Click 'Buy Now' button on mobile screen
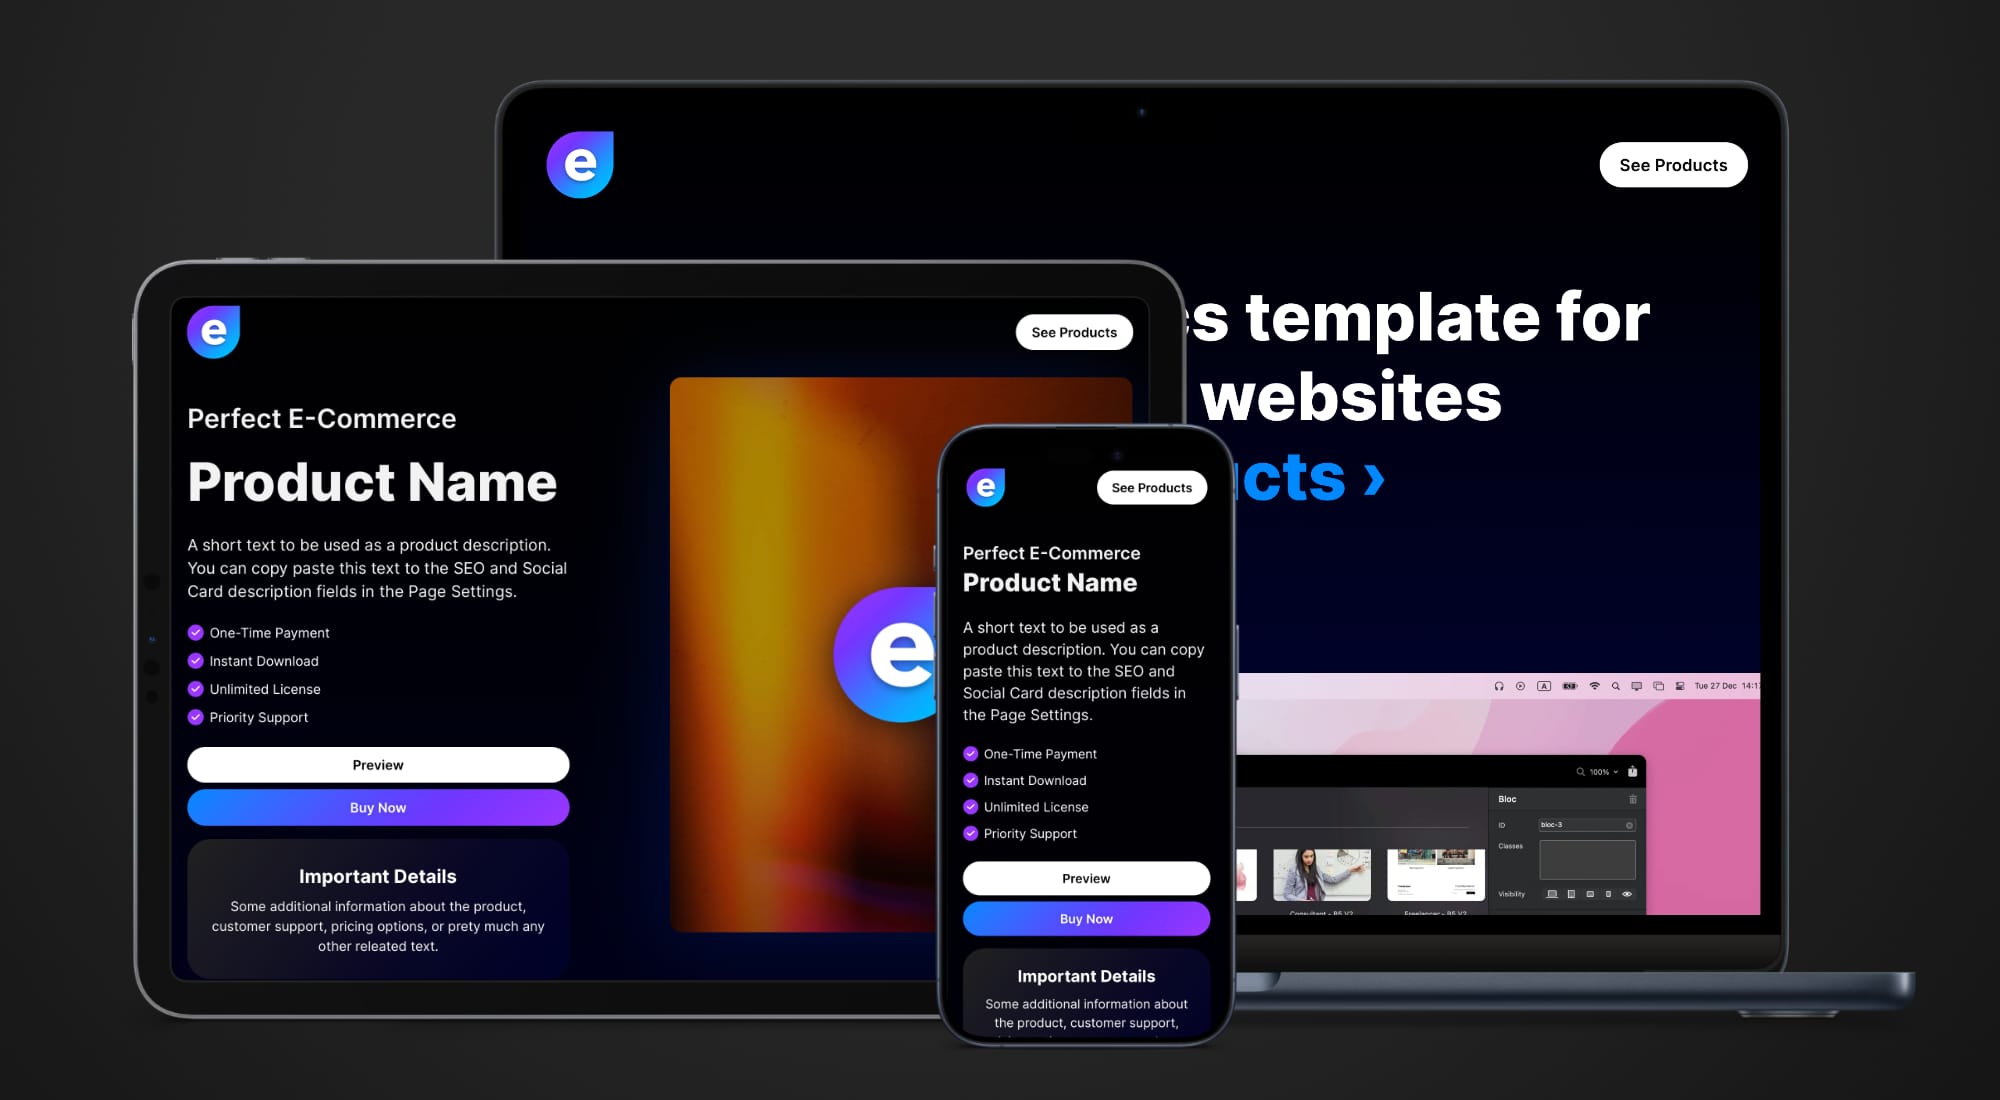 (1085, 918)
